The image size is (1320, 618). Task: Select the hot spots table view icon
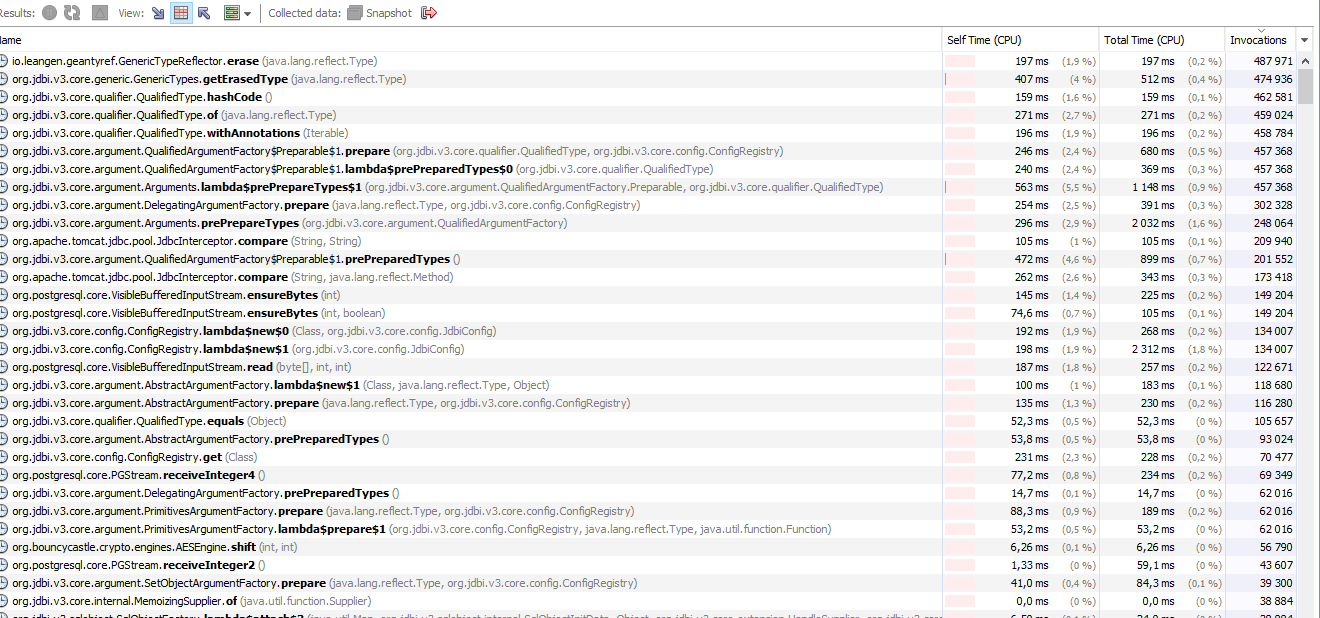point(180,12)
